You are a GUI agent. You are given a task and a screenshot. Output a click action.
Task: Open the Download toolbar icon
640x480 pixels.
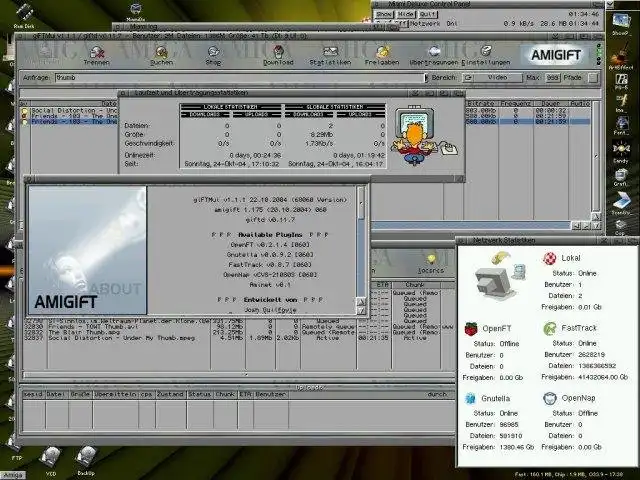click(x=278, y=56)
